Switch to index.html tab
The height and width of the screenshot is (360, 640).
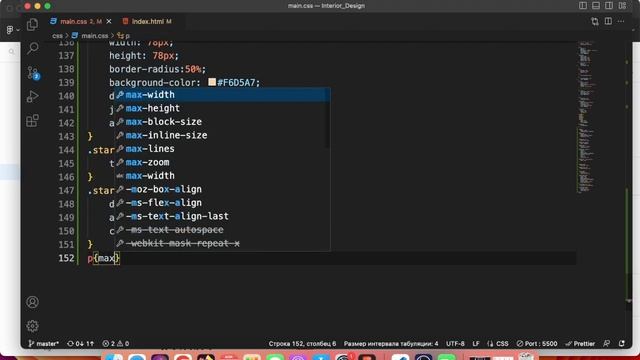tap(147, 21)
